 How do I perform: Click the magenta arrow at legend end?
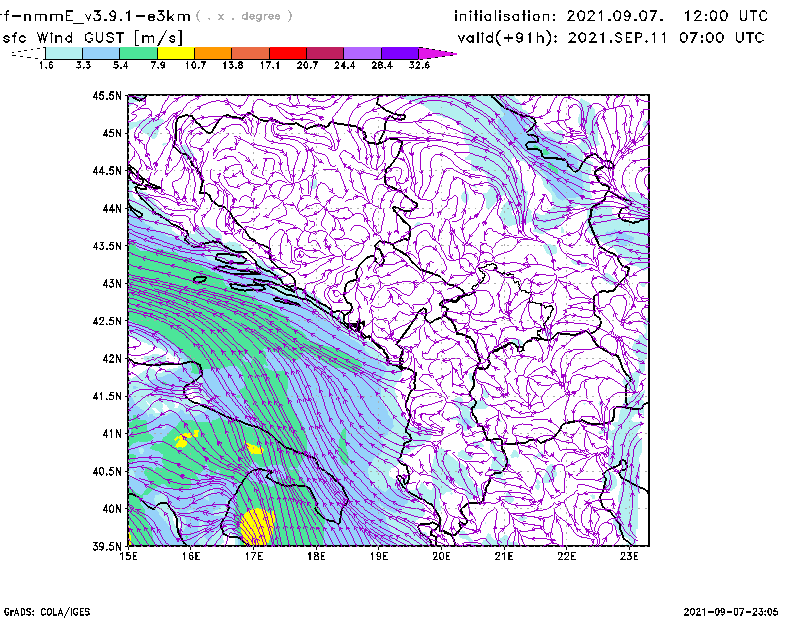point(437,53)
